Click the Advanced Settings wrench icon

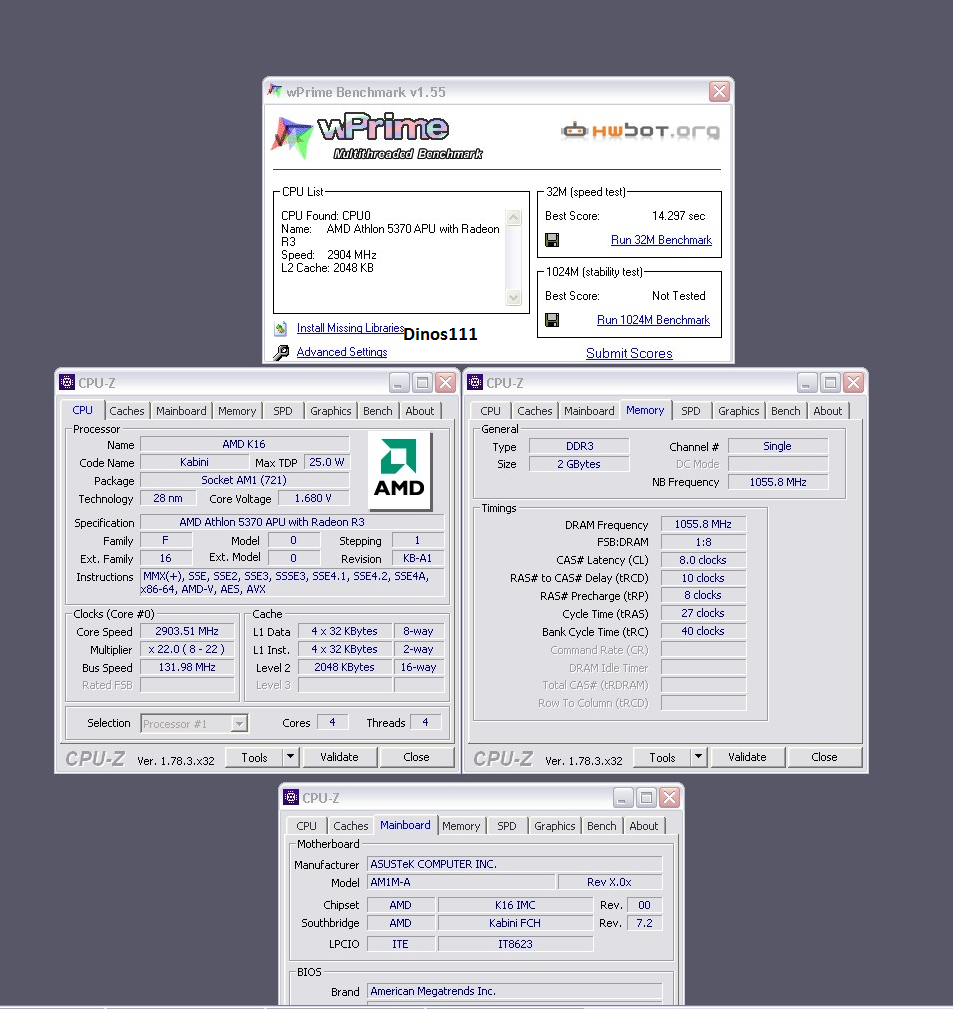click(281, 353)
